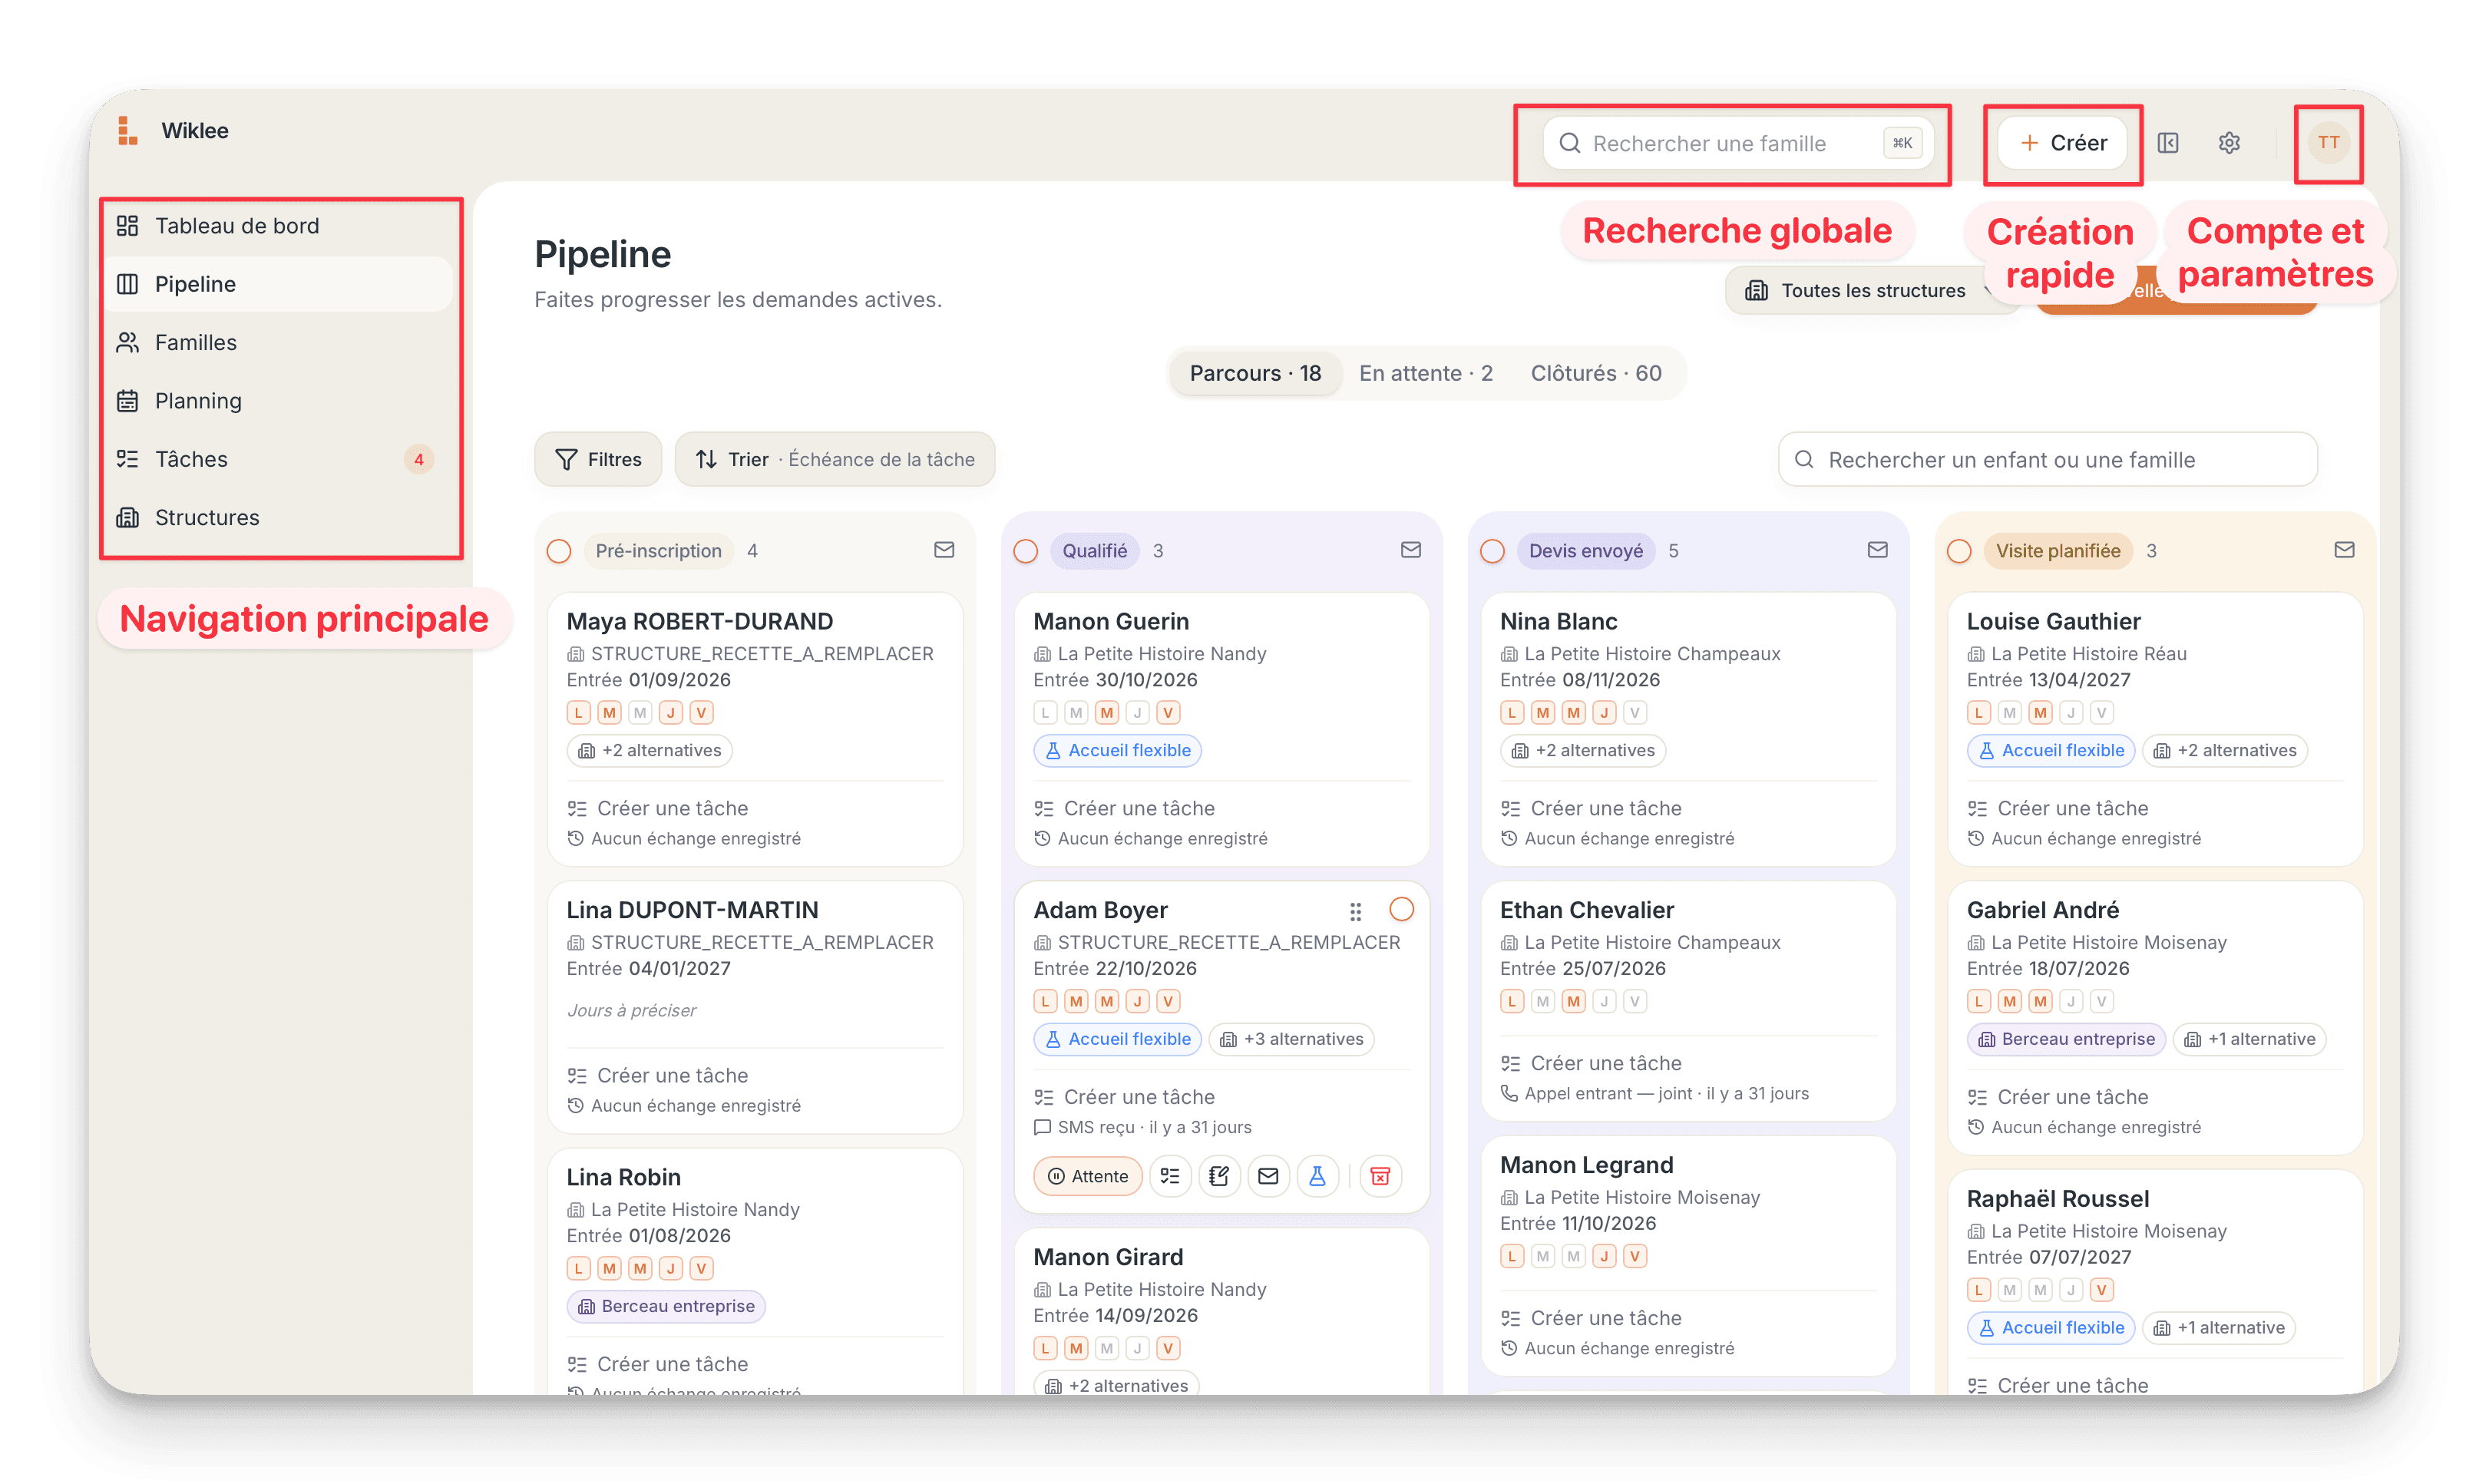Click Créer une tâche on Maya ROBERT-DURAND card
Image resolution: width=2489 pixels, height=1484 pixels.
[657, 808]
